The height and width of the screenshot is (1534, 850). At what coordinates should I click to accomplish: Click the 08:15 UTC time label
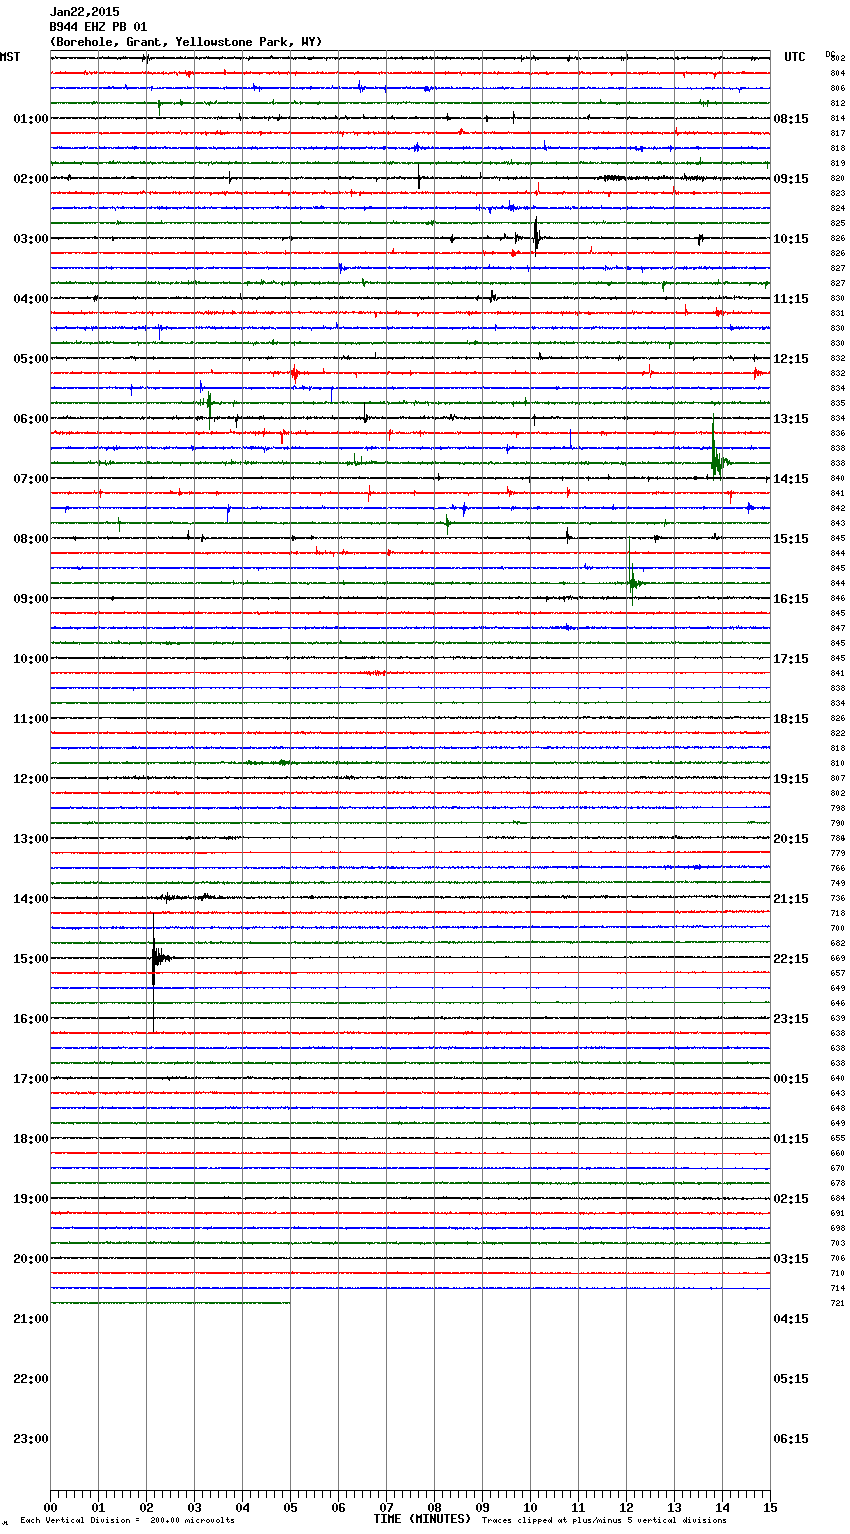pyautogui.click(x=791, y=119)
